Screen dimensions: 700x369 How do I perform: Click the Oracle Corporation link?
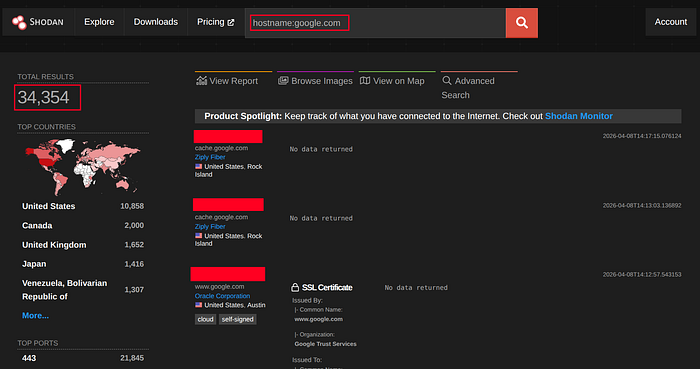click(x=222, y=296)
